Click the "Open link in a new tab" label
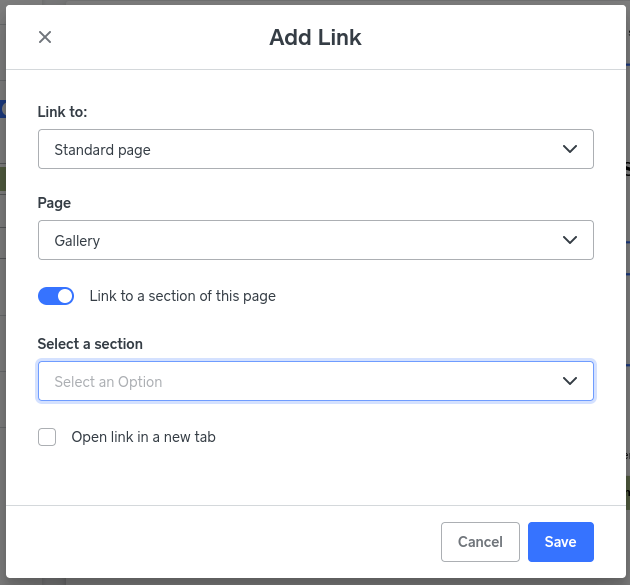The width and height of the screenshot is (630, 585). pos(143,437)
